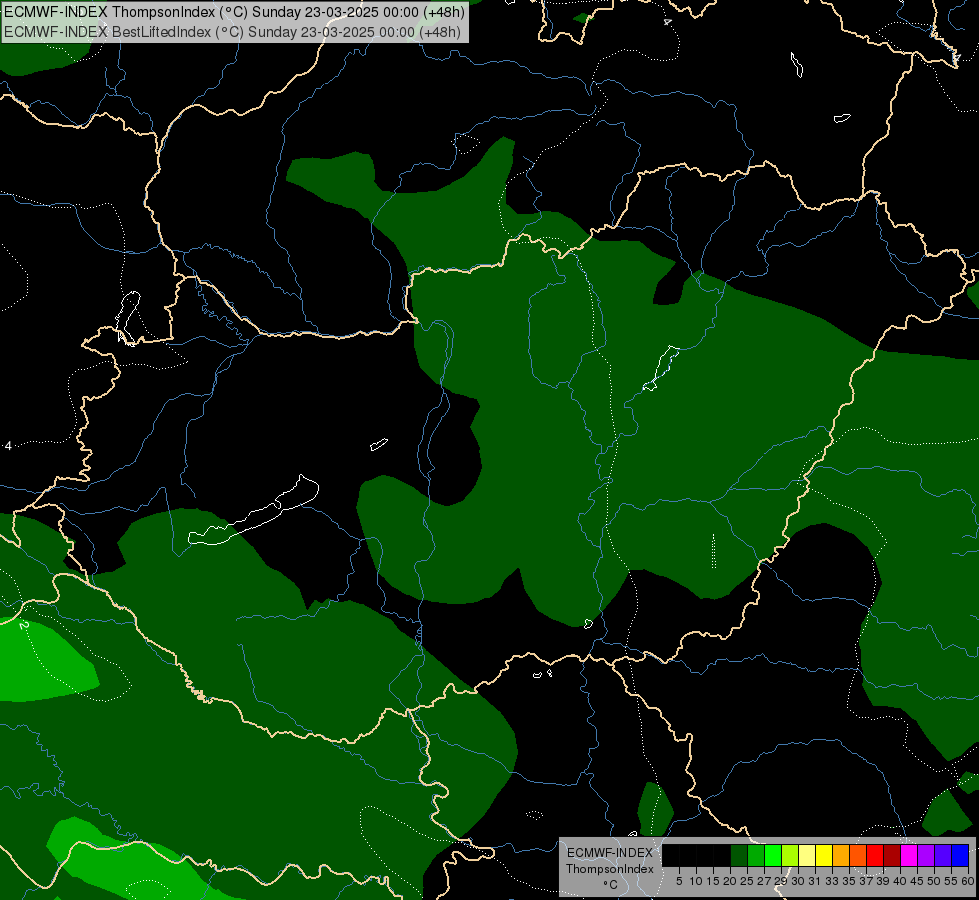The image size is (979, 900).
Task: Select the bright yellow 31-33 legend swatch
Action: tap(824, 855)
